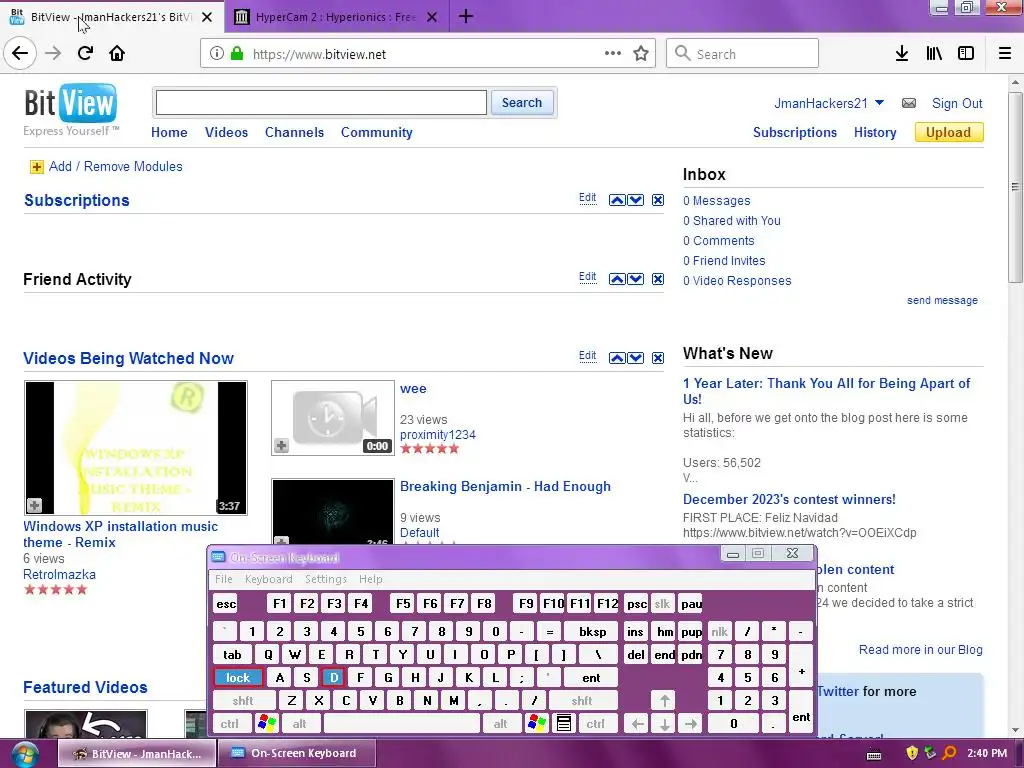This screenshot has height=768, width=1024.
Task: Click the send message link
Action: click(942, 300)
